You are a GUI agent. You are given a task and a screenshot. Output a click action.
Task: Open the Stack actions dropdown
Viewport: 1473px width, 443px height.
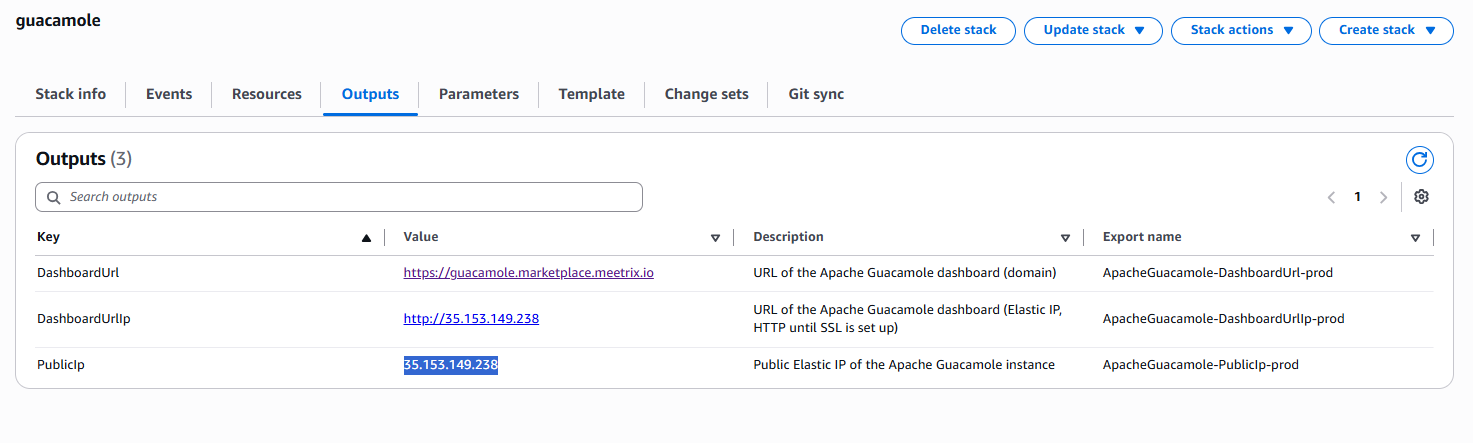click(1240, 30)
